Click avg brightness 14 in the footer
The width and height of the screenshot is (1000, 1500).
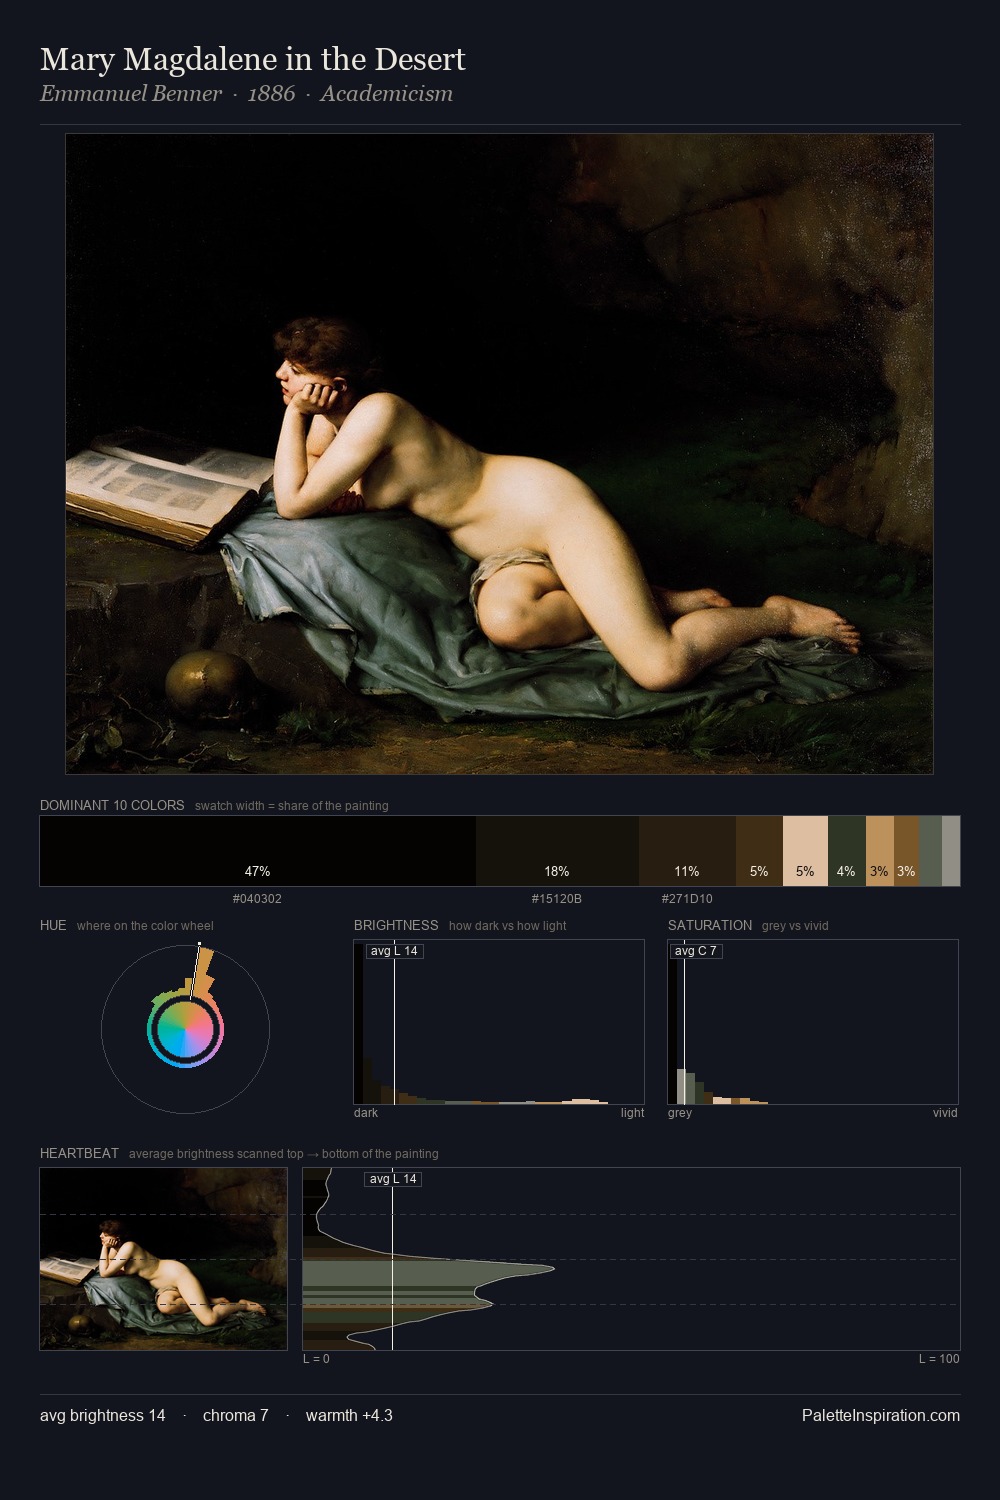[x=103, y=1415]
